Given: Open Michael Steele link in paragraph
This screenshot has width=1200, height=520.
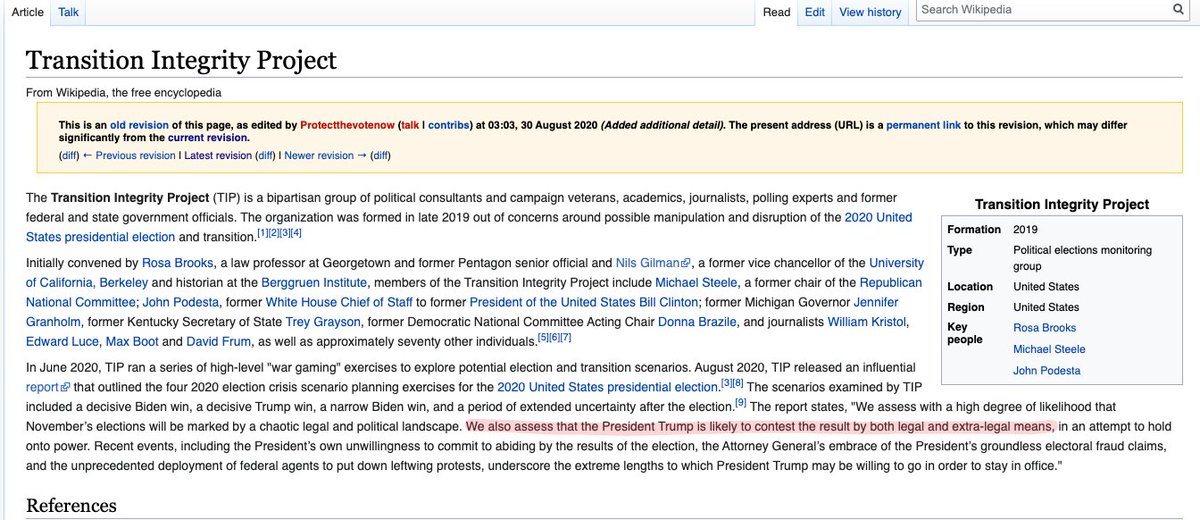Looking at the screenshot, I should click(697, 283).
